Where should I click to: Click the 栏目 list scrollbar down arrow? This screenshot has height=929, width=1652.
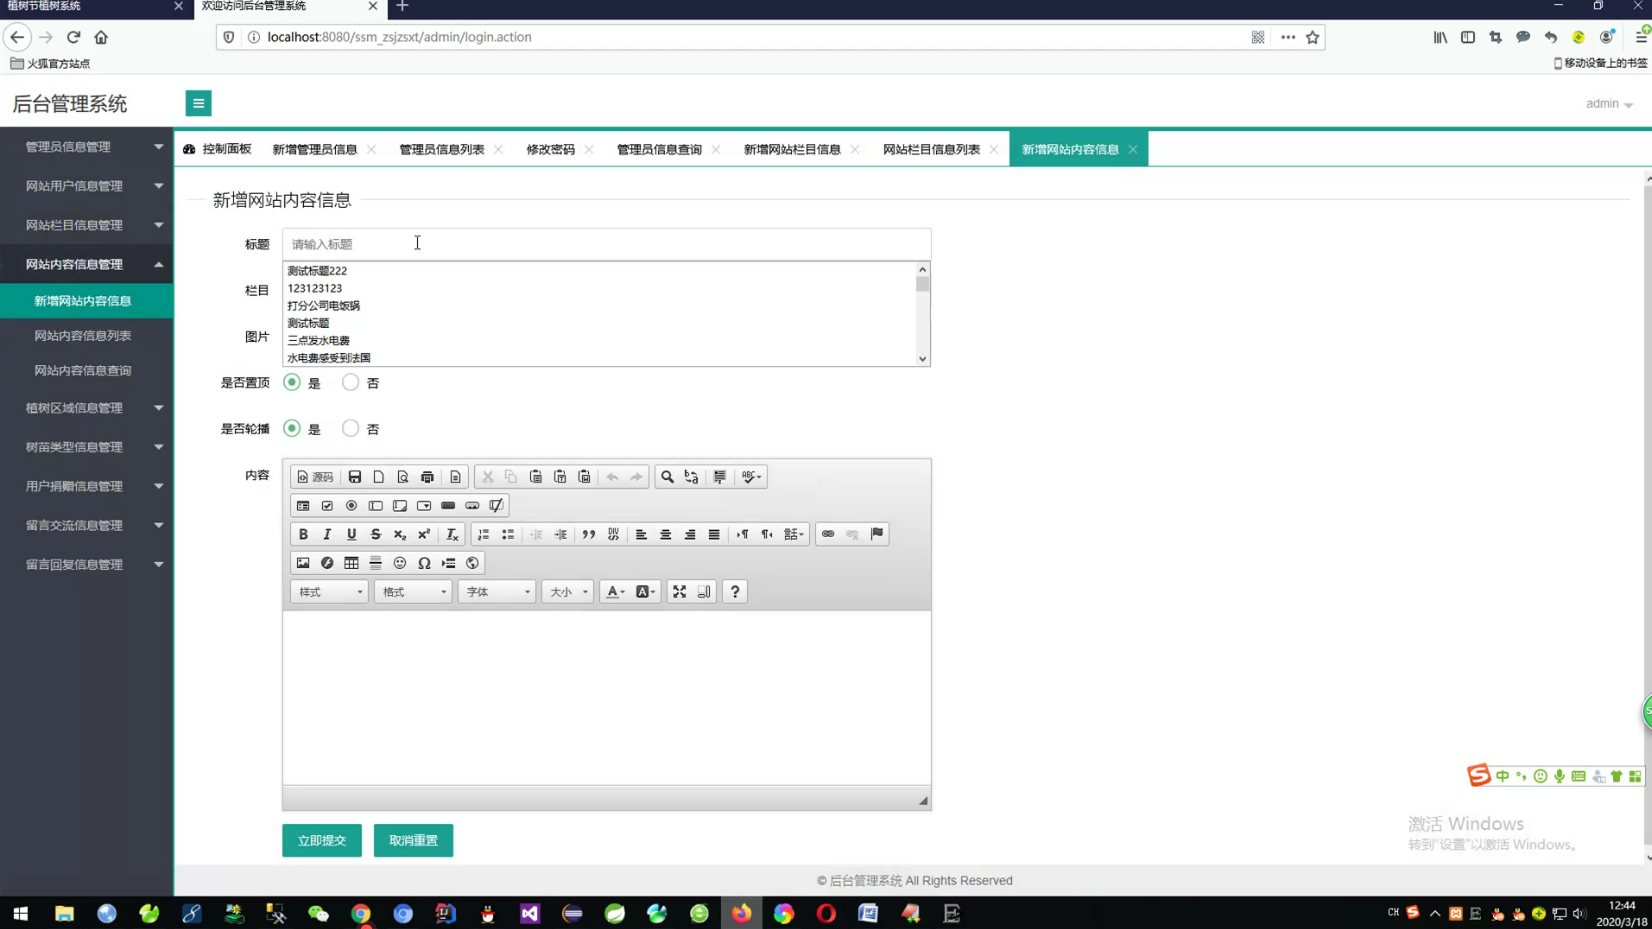click(x=922, y=359)
